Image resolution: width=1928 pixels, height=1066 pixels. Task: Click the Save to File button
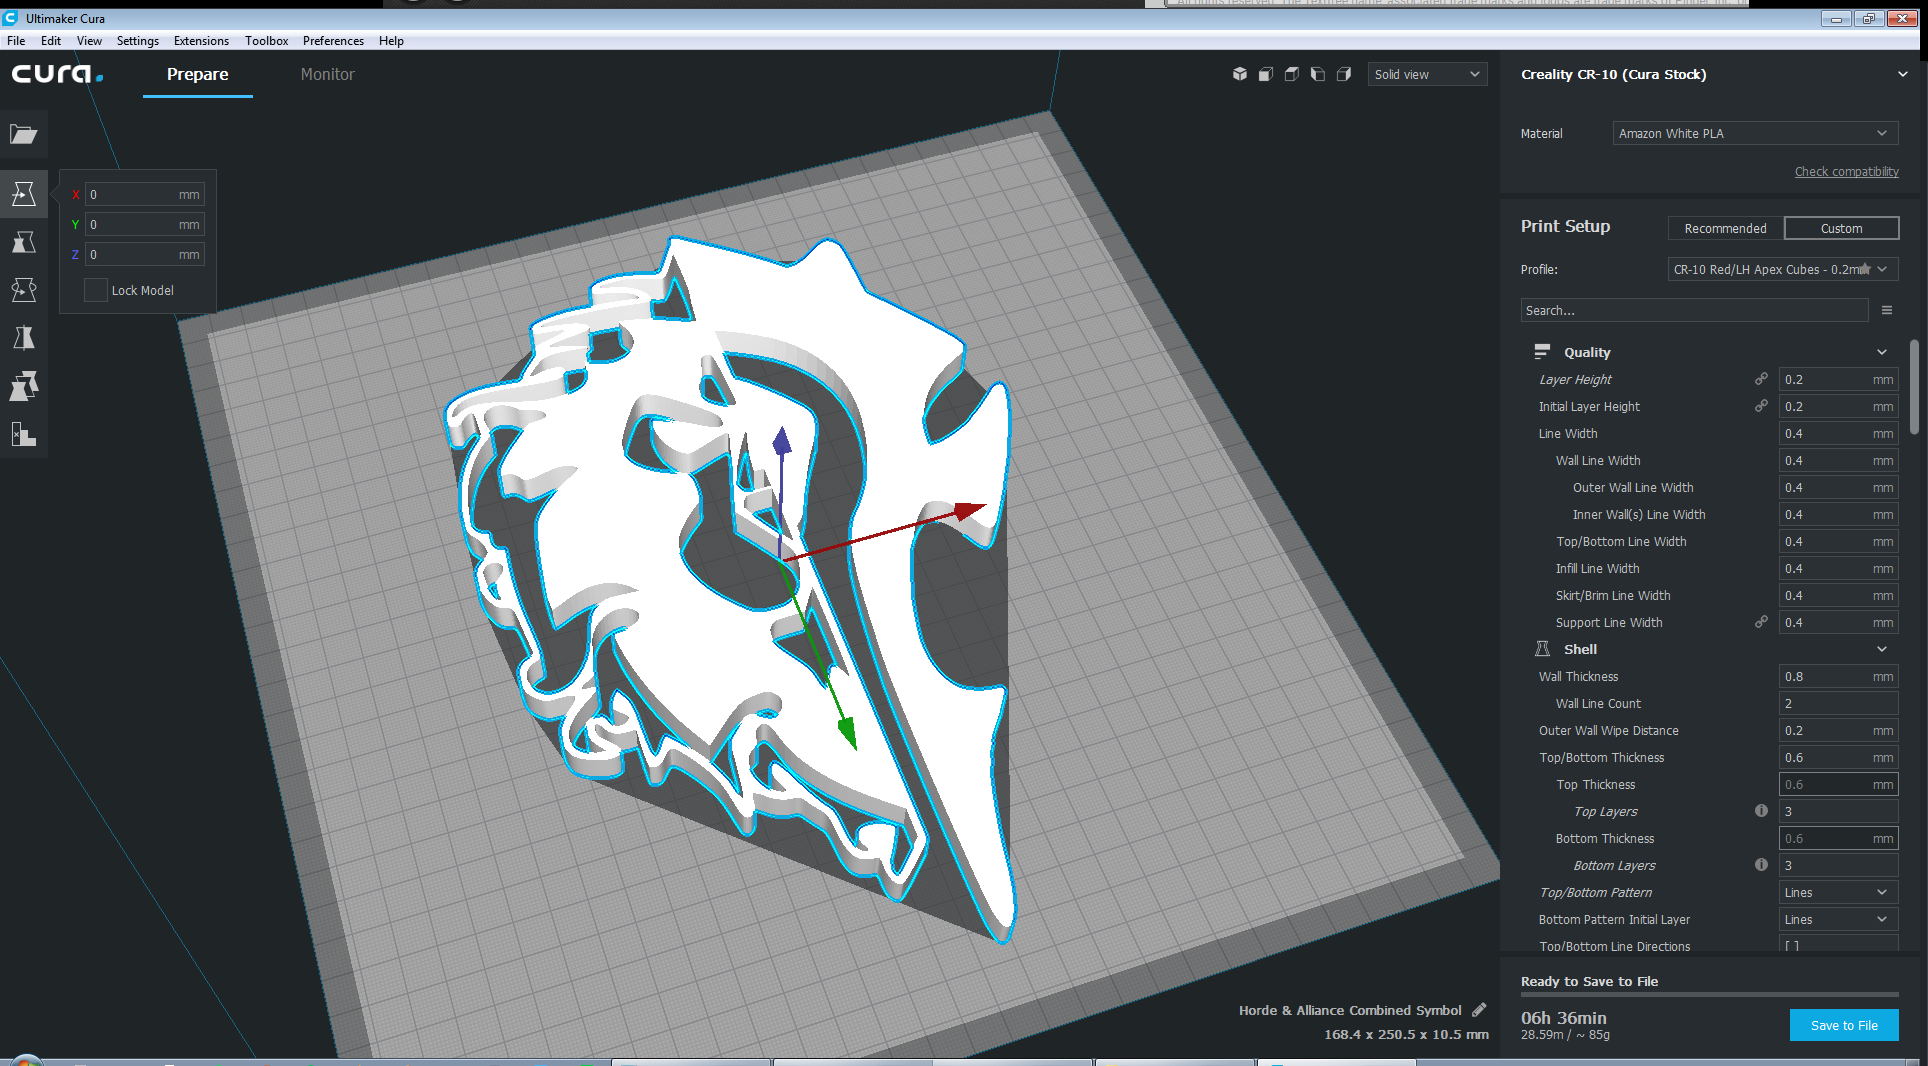(x=1844, y=1025)
